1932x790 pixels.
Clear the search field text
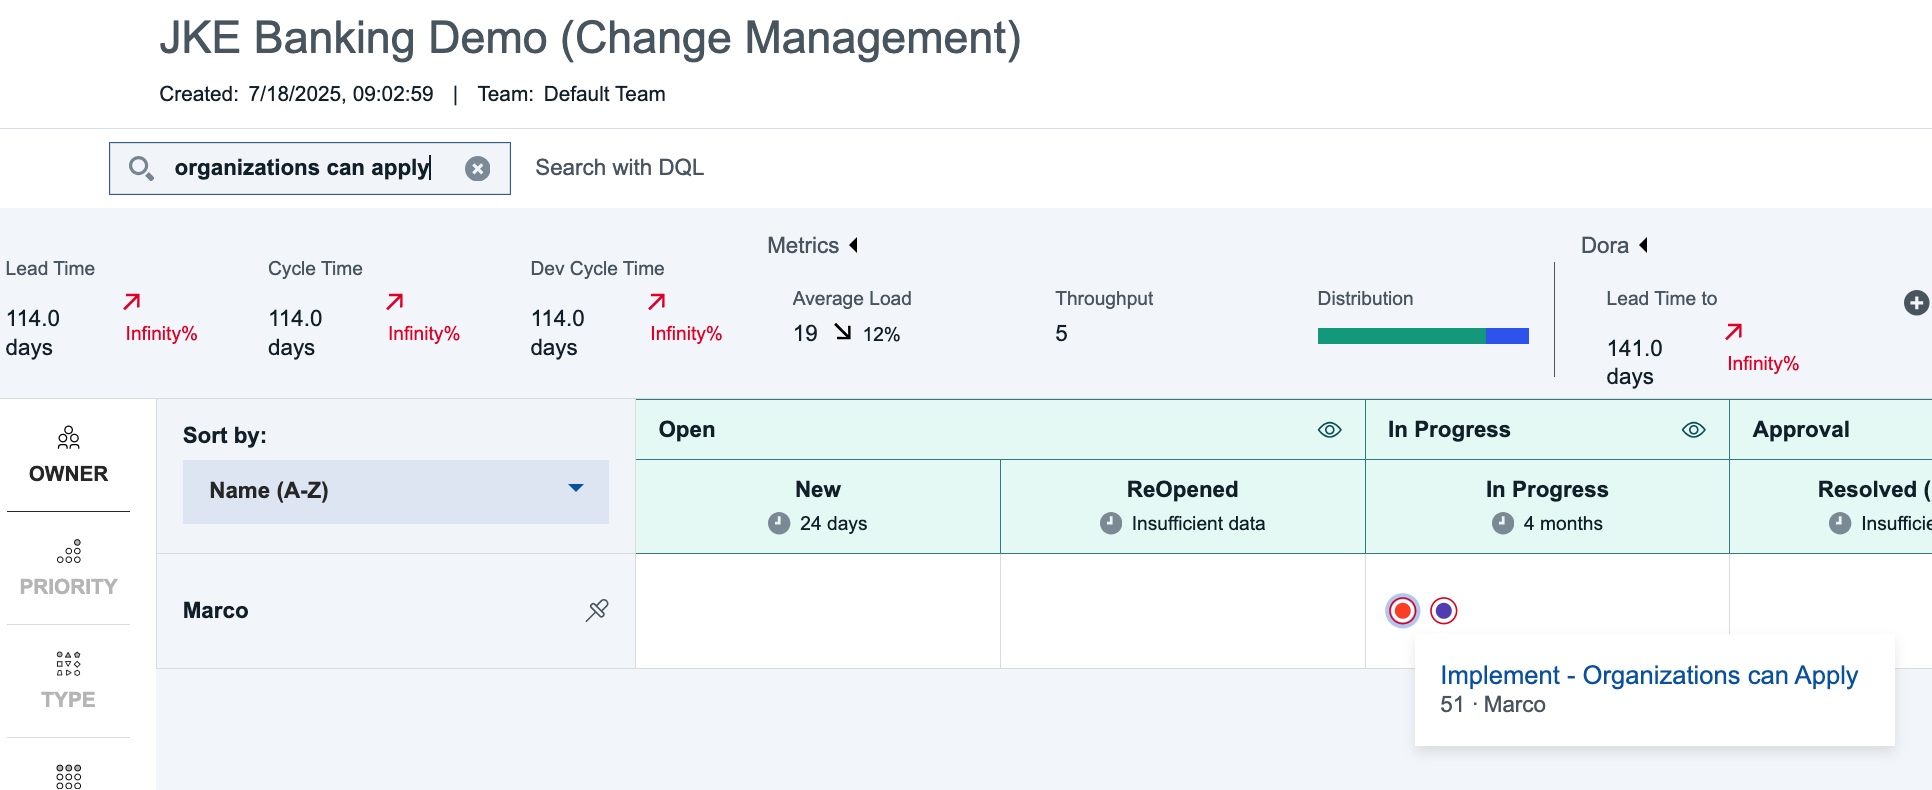click(478, 168)
